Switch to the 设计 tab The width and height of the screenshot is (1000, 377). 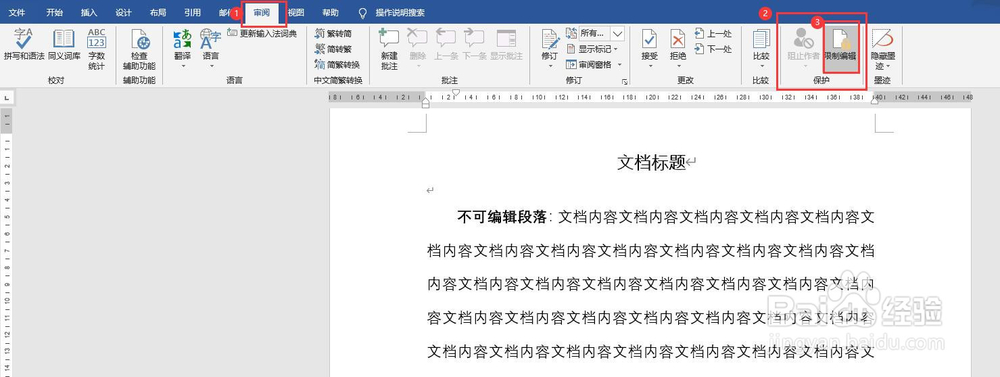point(124,13)
